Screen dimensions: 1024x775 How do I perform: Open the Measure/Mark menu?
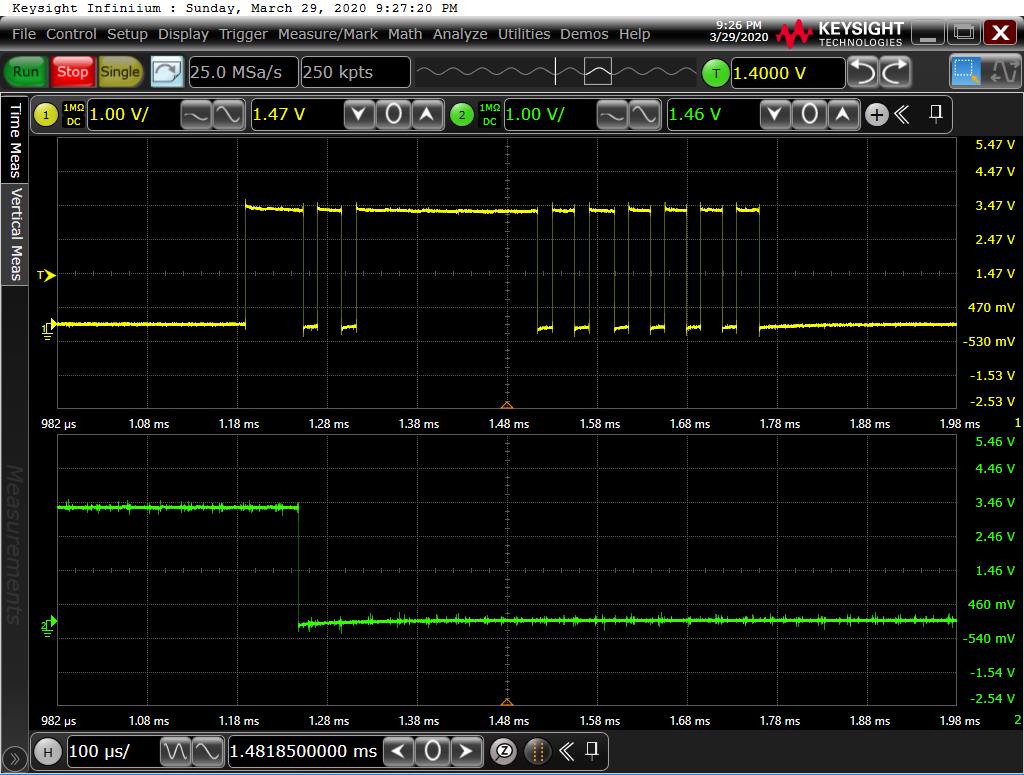pyautogui.click(x=328, y=34)
